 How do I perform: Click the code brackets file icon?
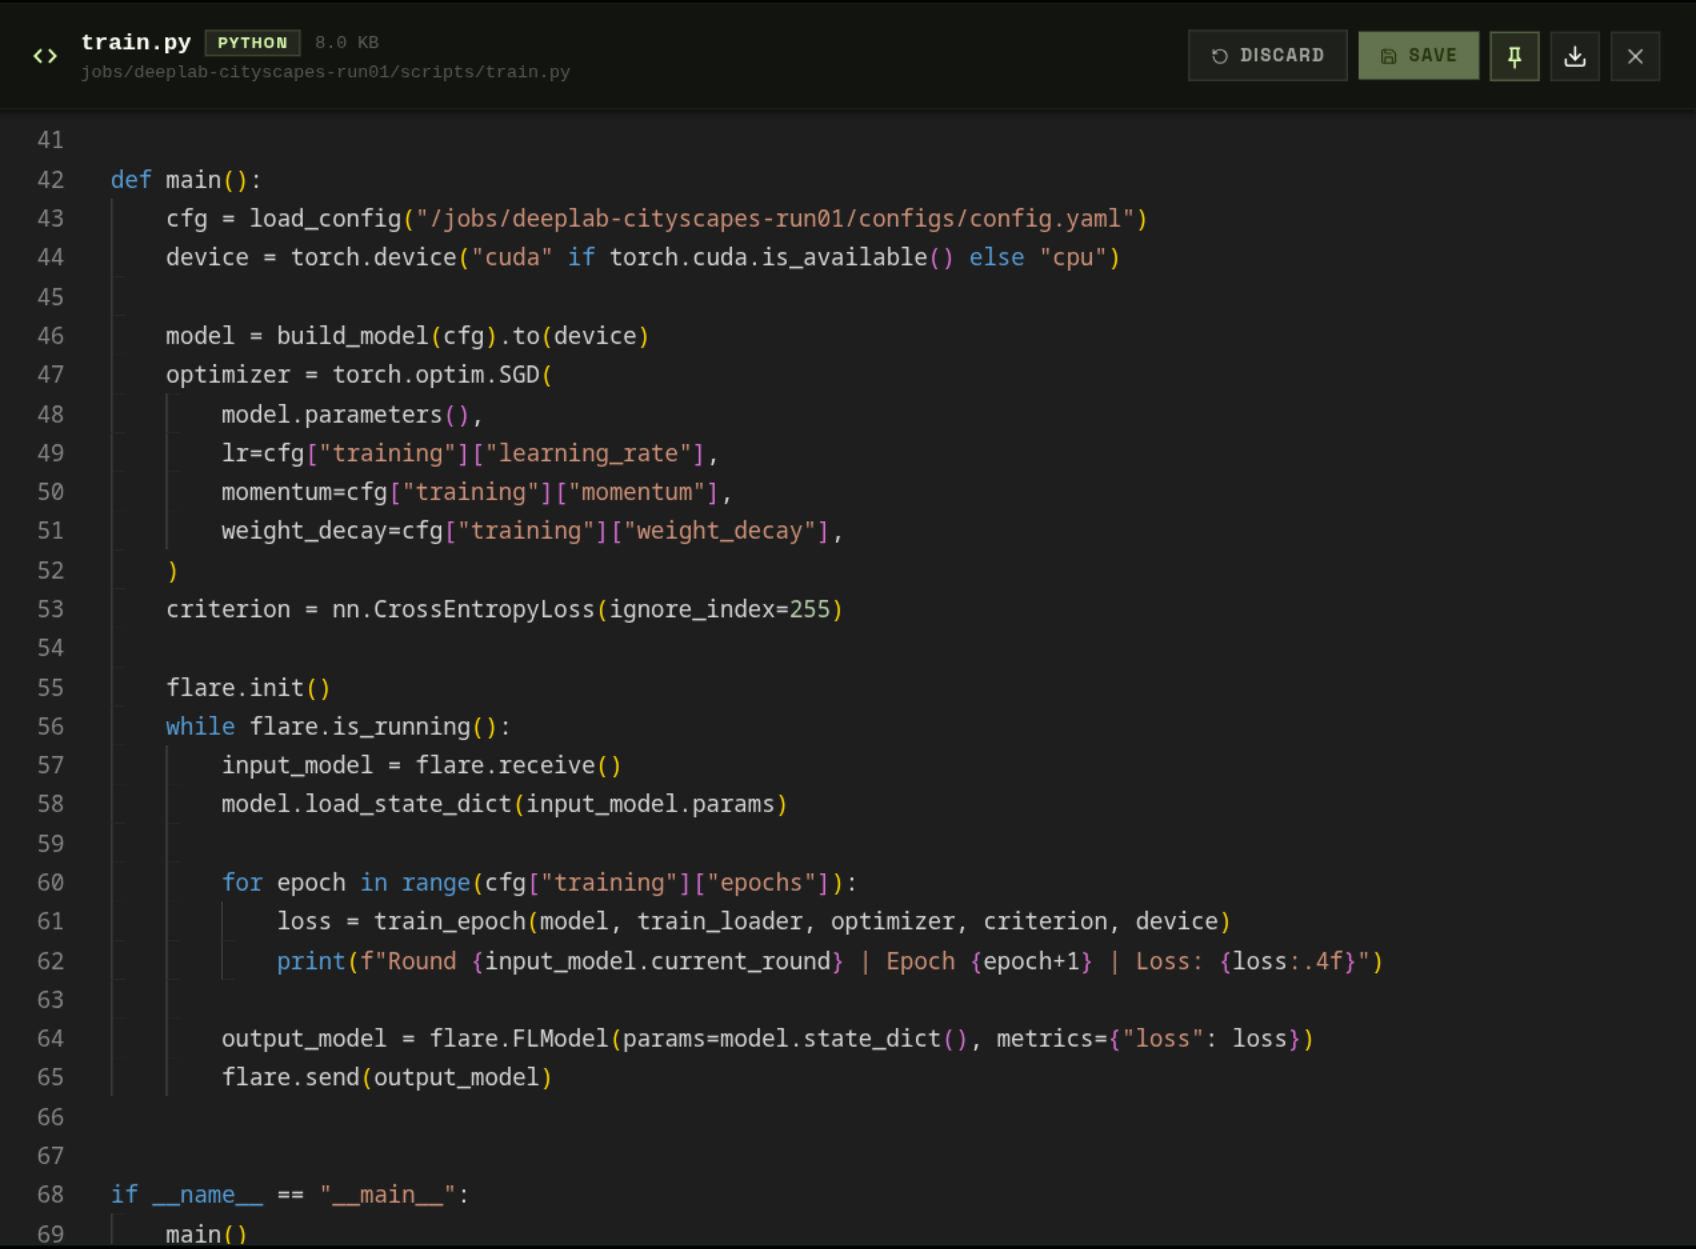45,56
